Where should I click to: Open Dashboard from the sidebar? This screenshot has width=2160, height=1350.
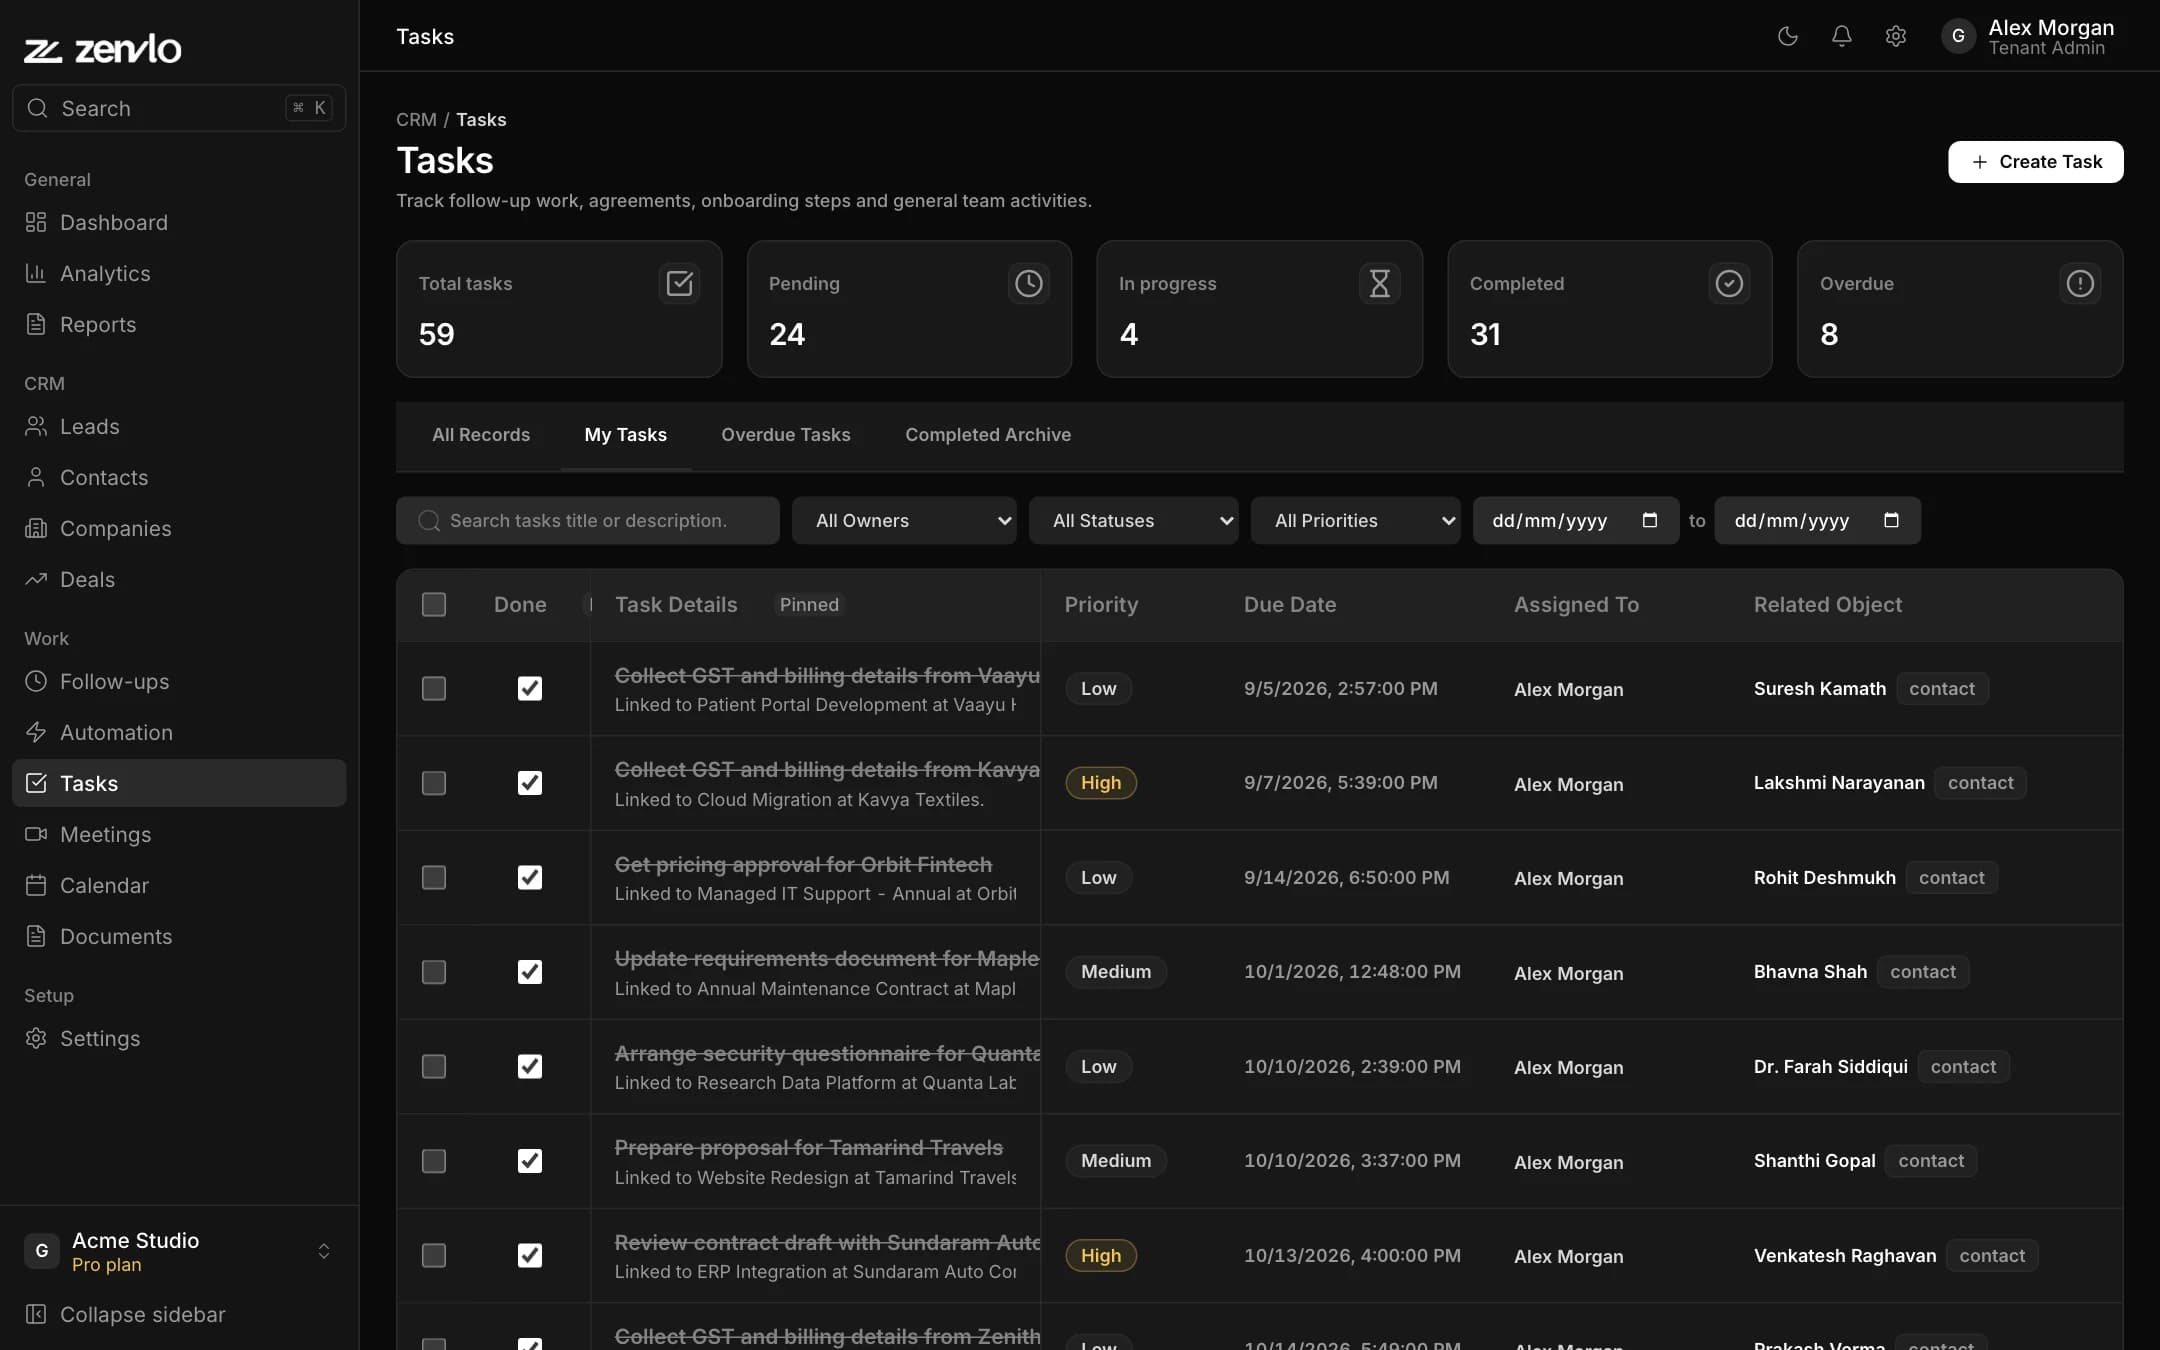[179, 222]
